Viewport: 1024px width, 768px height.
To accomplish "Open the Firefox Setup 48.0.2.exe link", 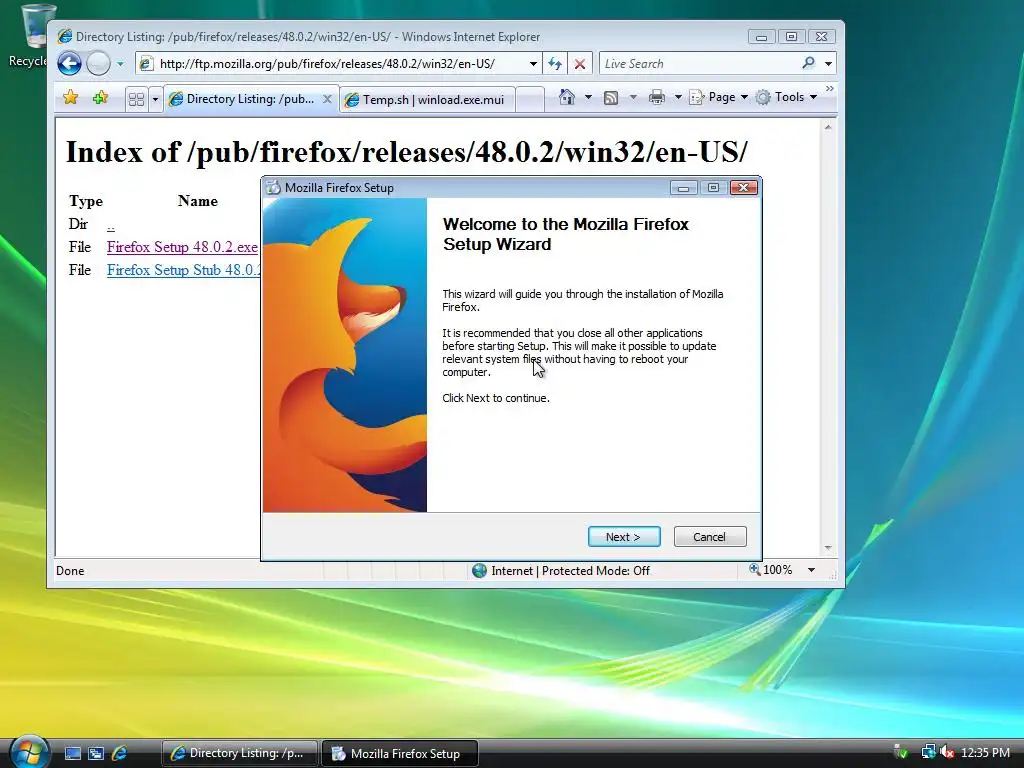I will (182, 247).
